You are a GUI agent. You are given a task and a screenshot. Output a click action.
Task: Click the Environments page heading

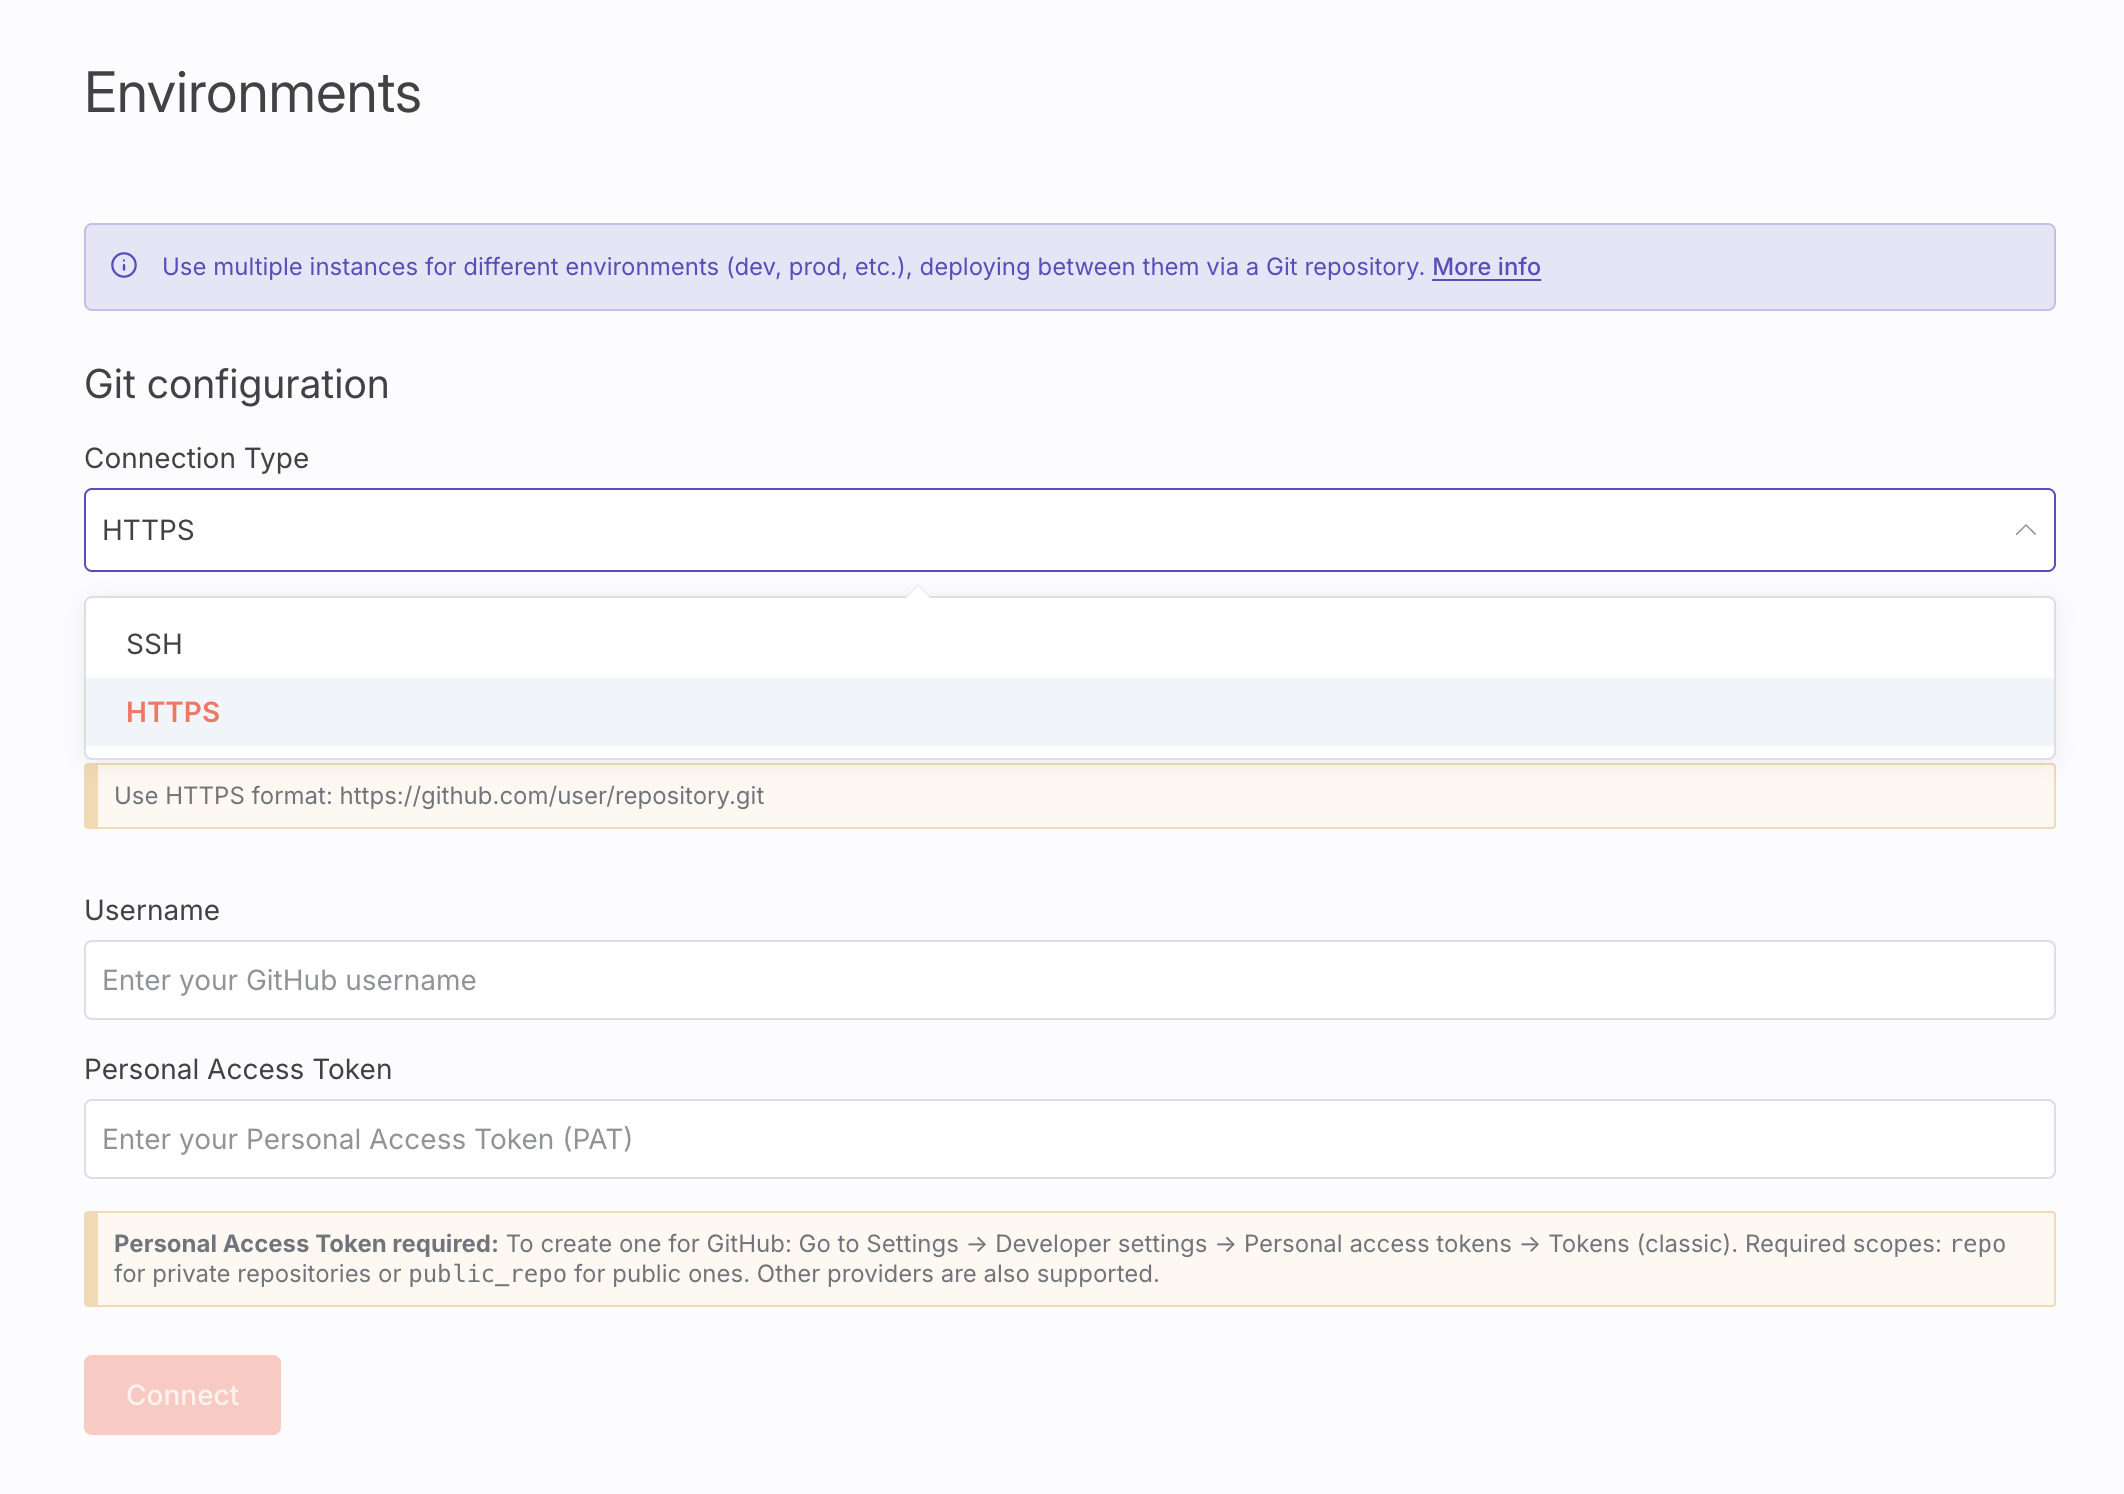253,93
